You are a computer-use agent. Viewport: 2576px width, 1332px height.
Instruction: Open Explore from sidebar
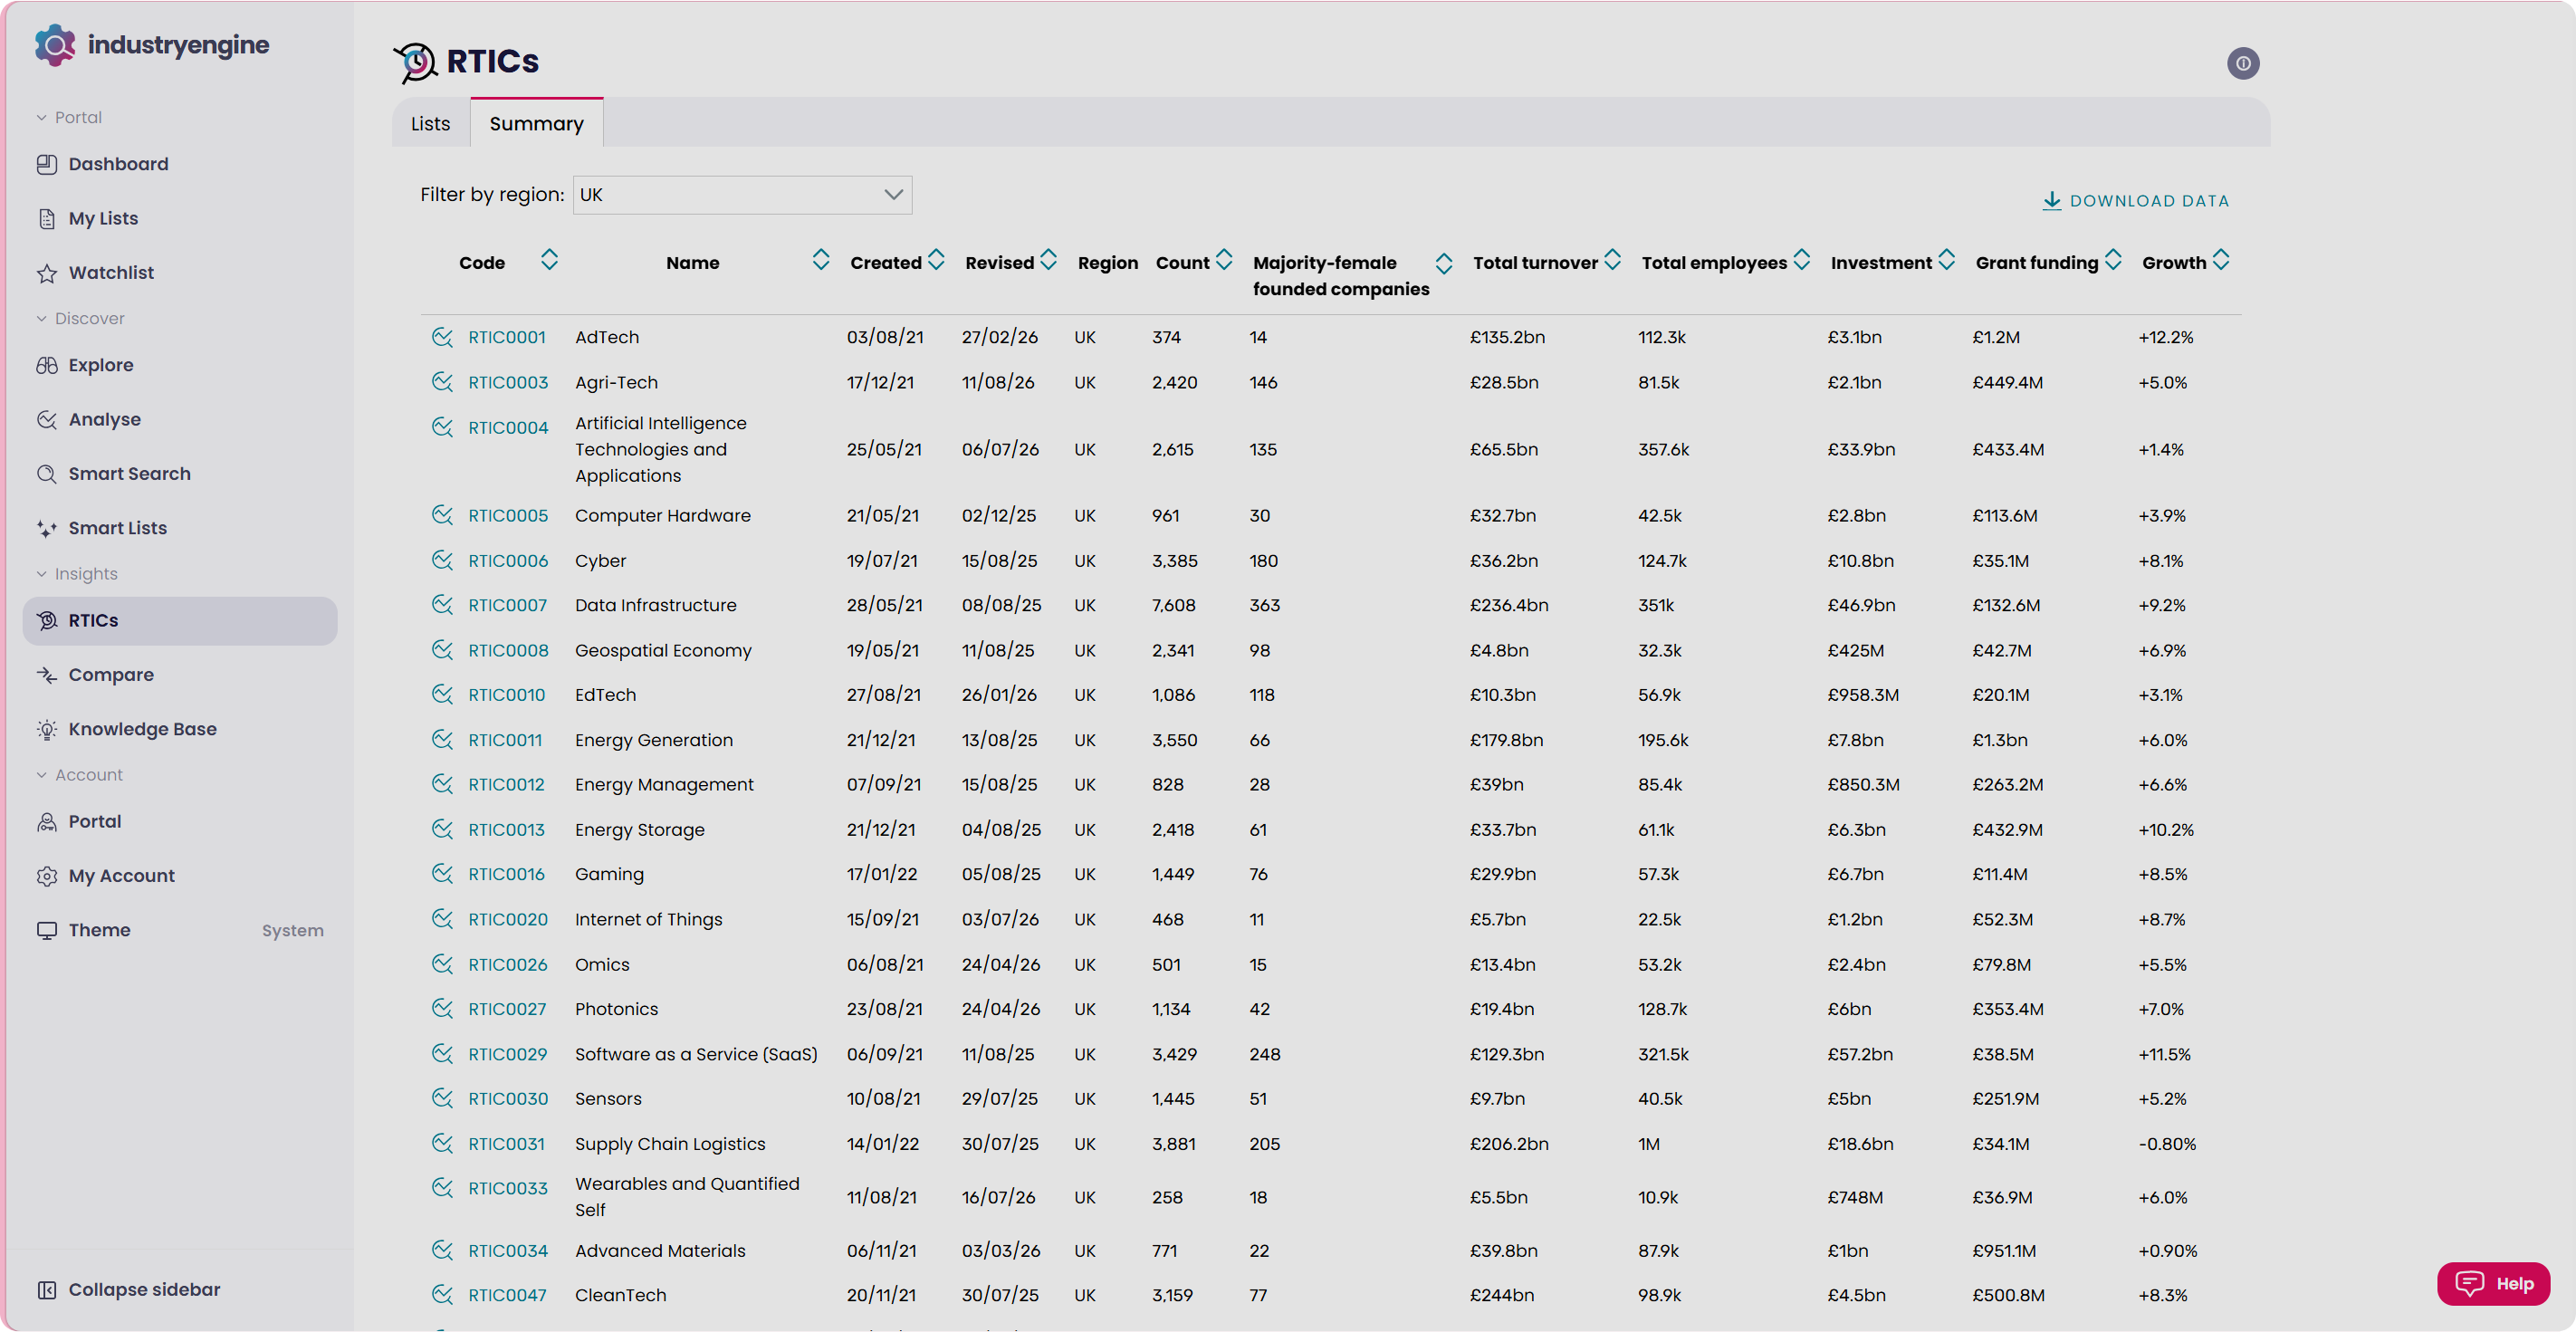point(180,365)
